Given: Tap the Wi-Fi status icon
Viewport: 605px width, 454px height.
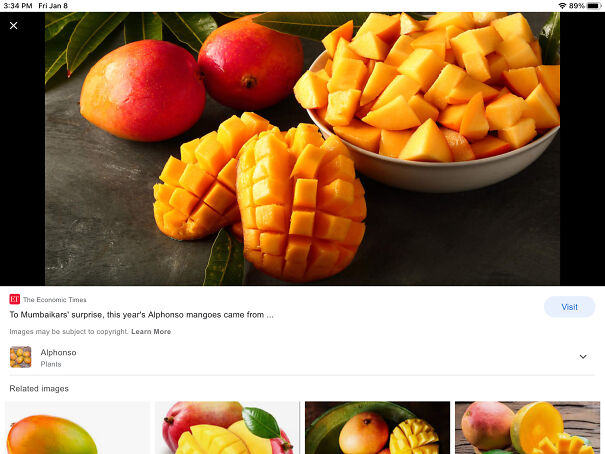Looking at the screenshot, I should pos(562,6).
